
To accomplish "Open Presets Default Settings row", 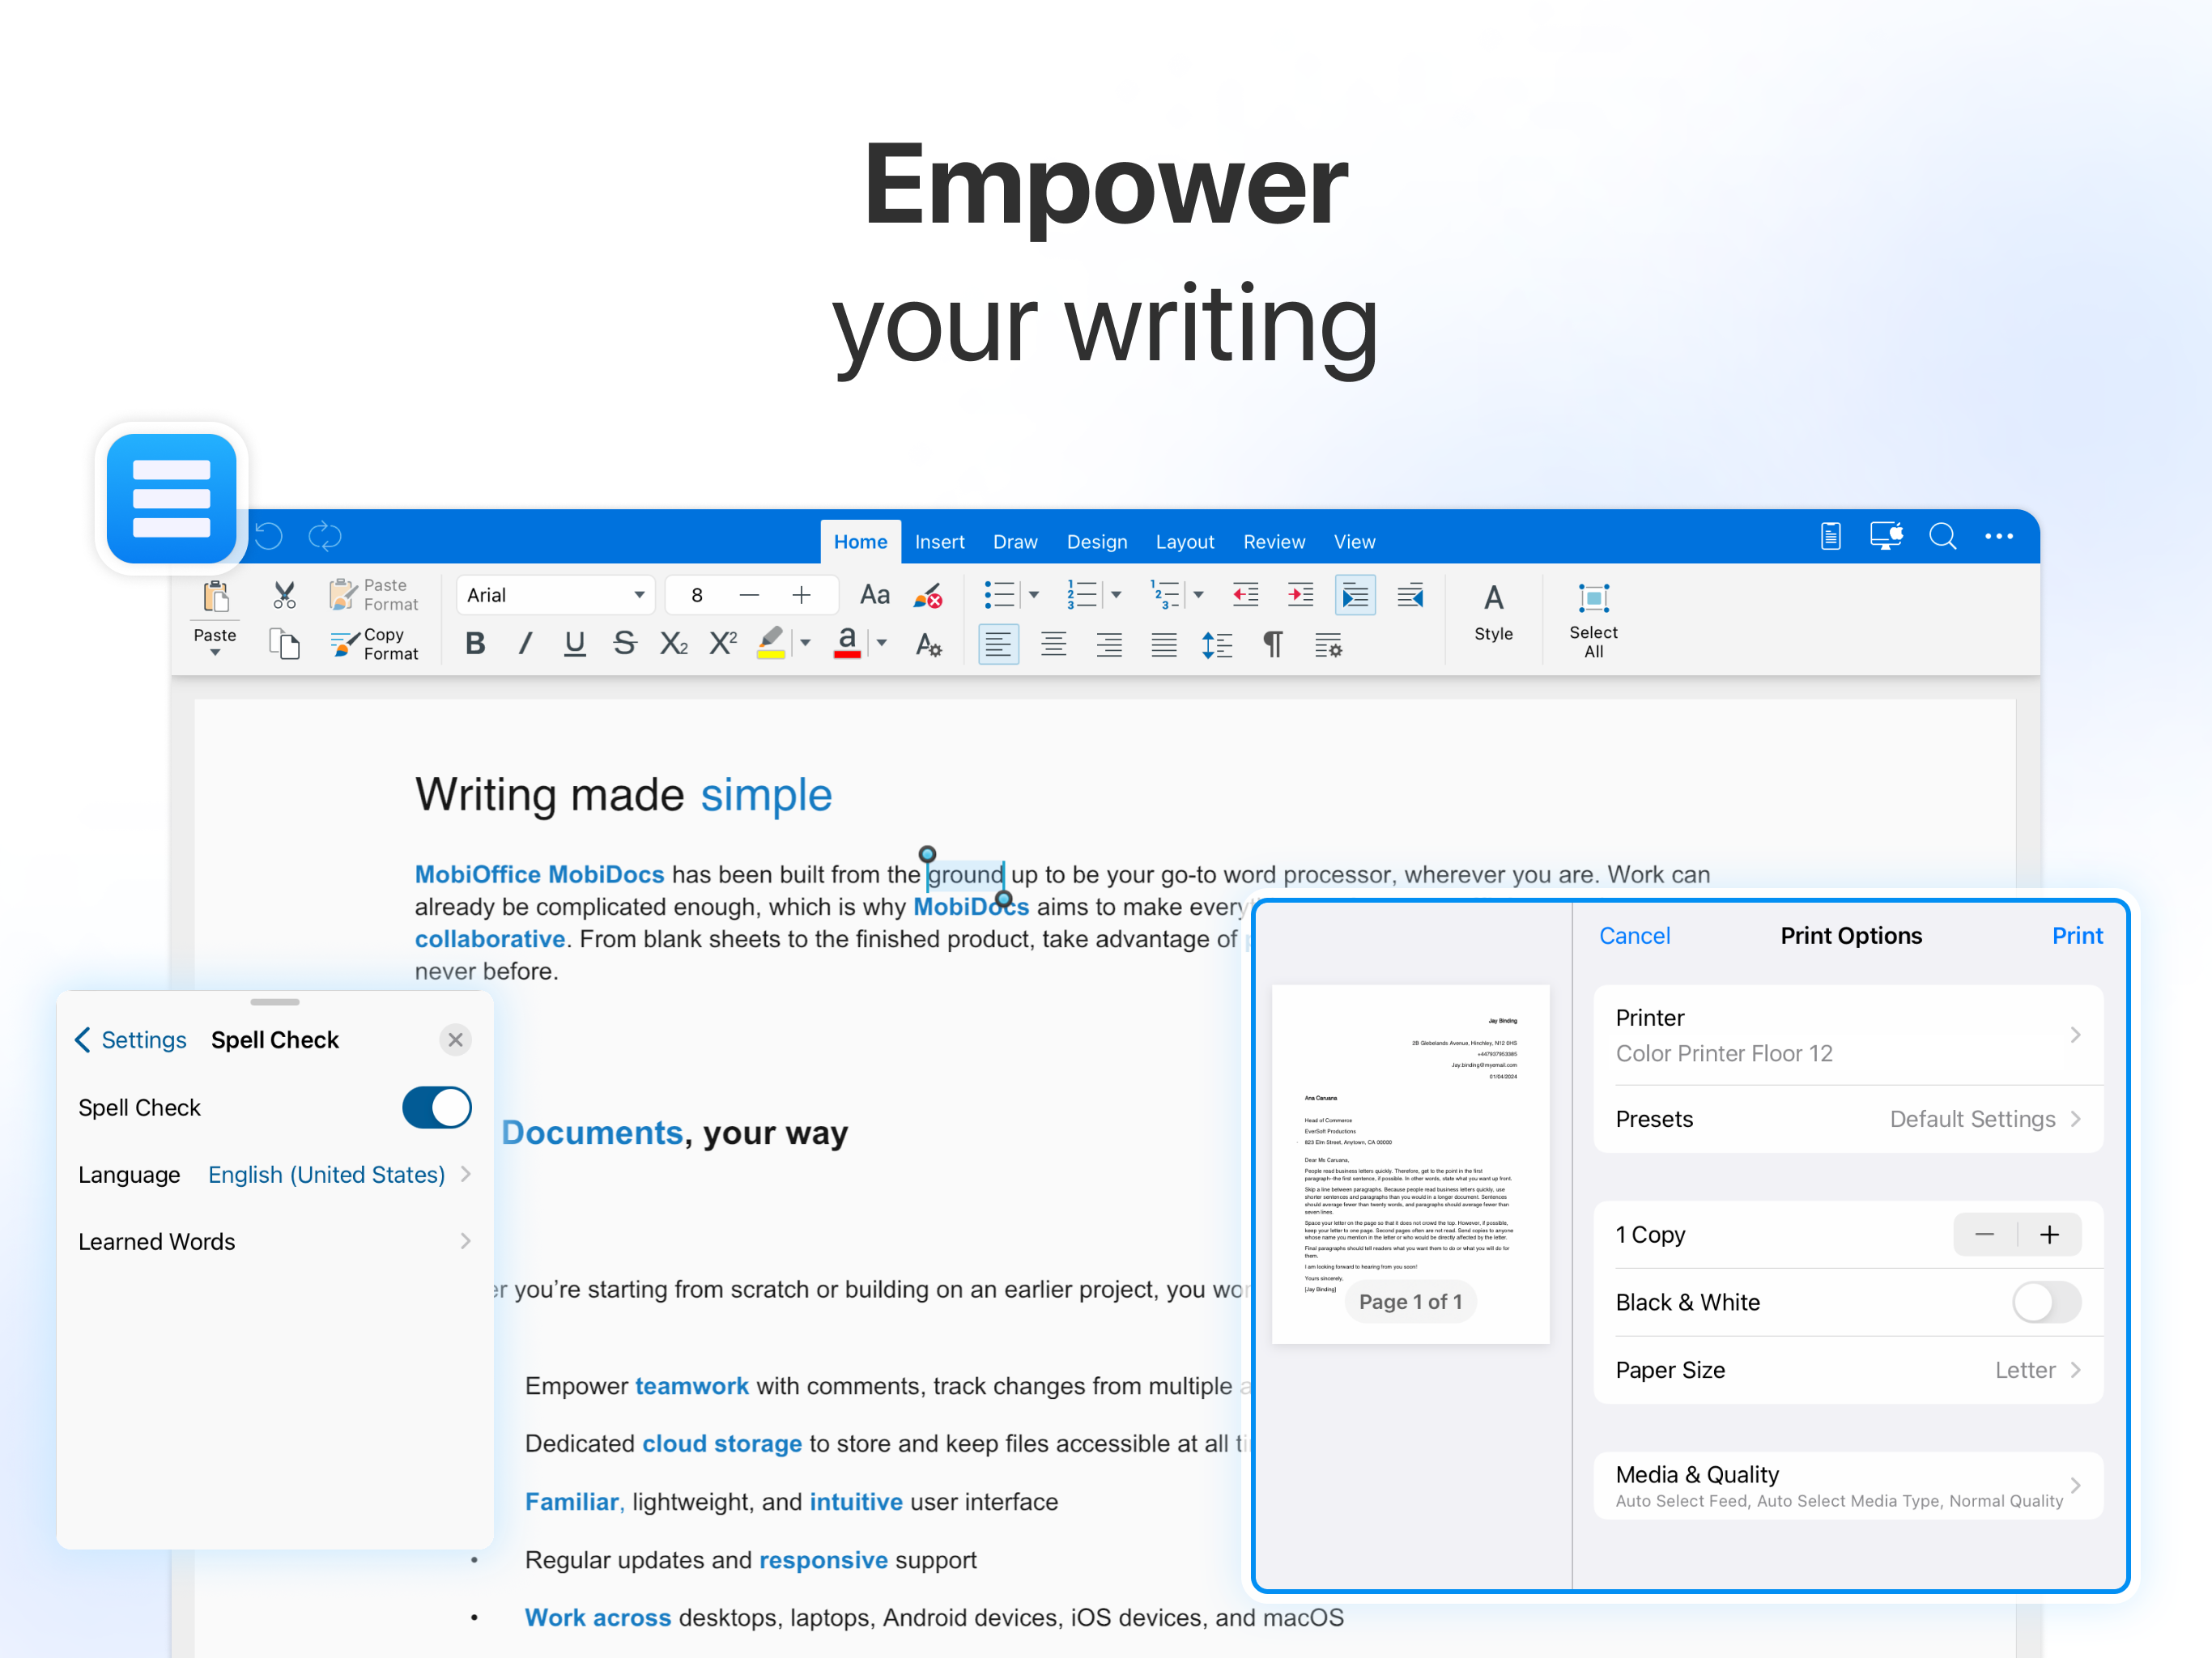I will [1848, 1119].
